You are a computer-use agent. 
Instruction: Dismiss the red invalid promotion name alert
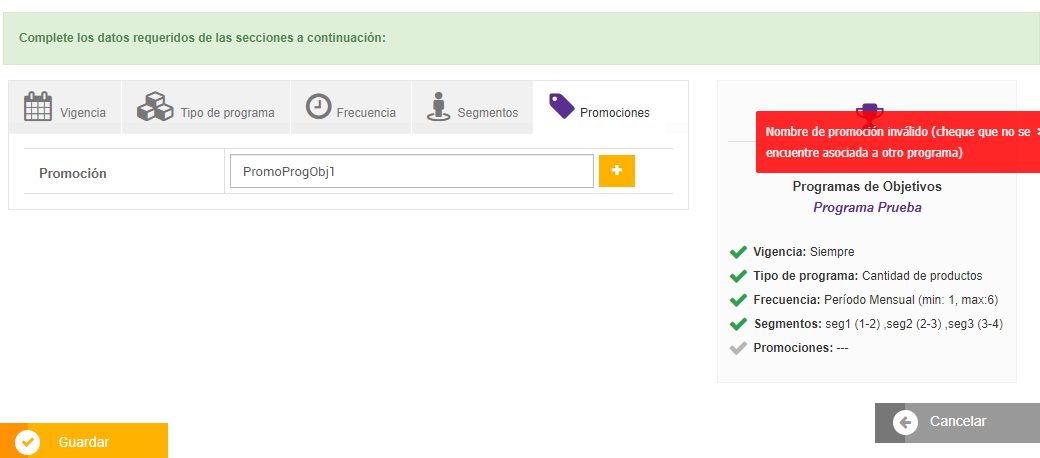pos(1036,131)
